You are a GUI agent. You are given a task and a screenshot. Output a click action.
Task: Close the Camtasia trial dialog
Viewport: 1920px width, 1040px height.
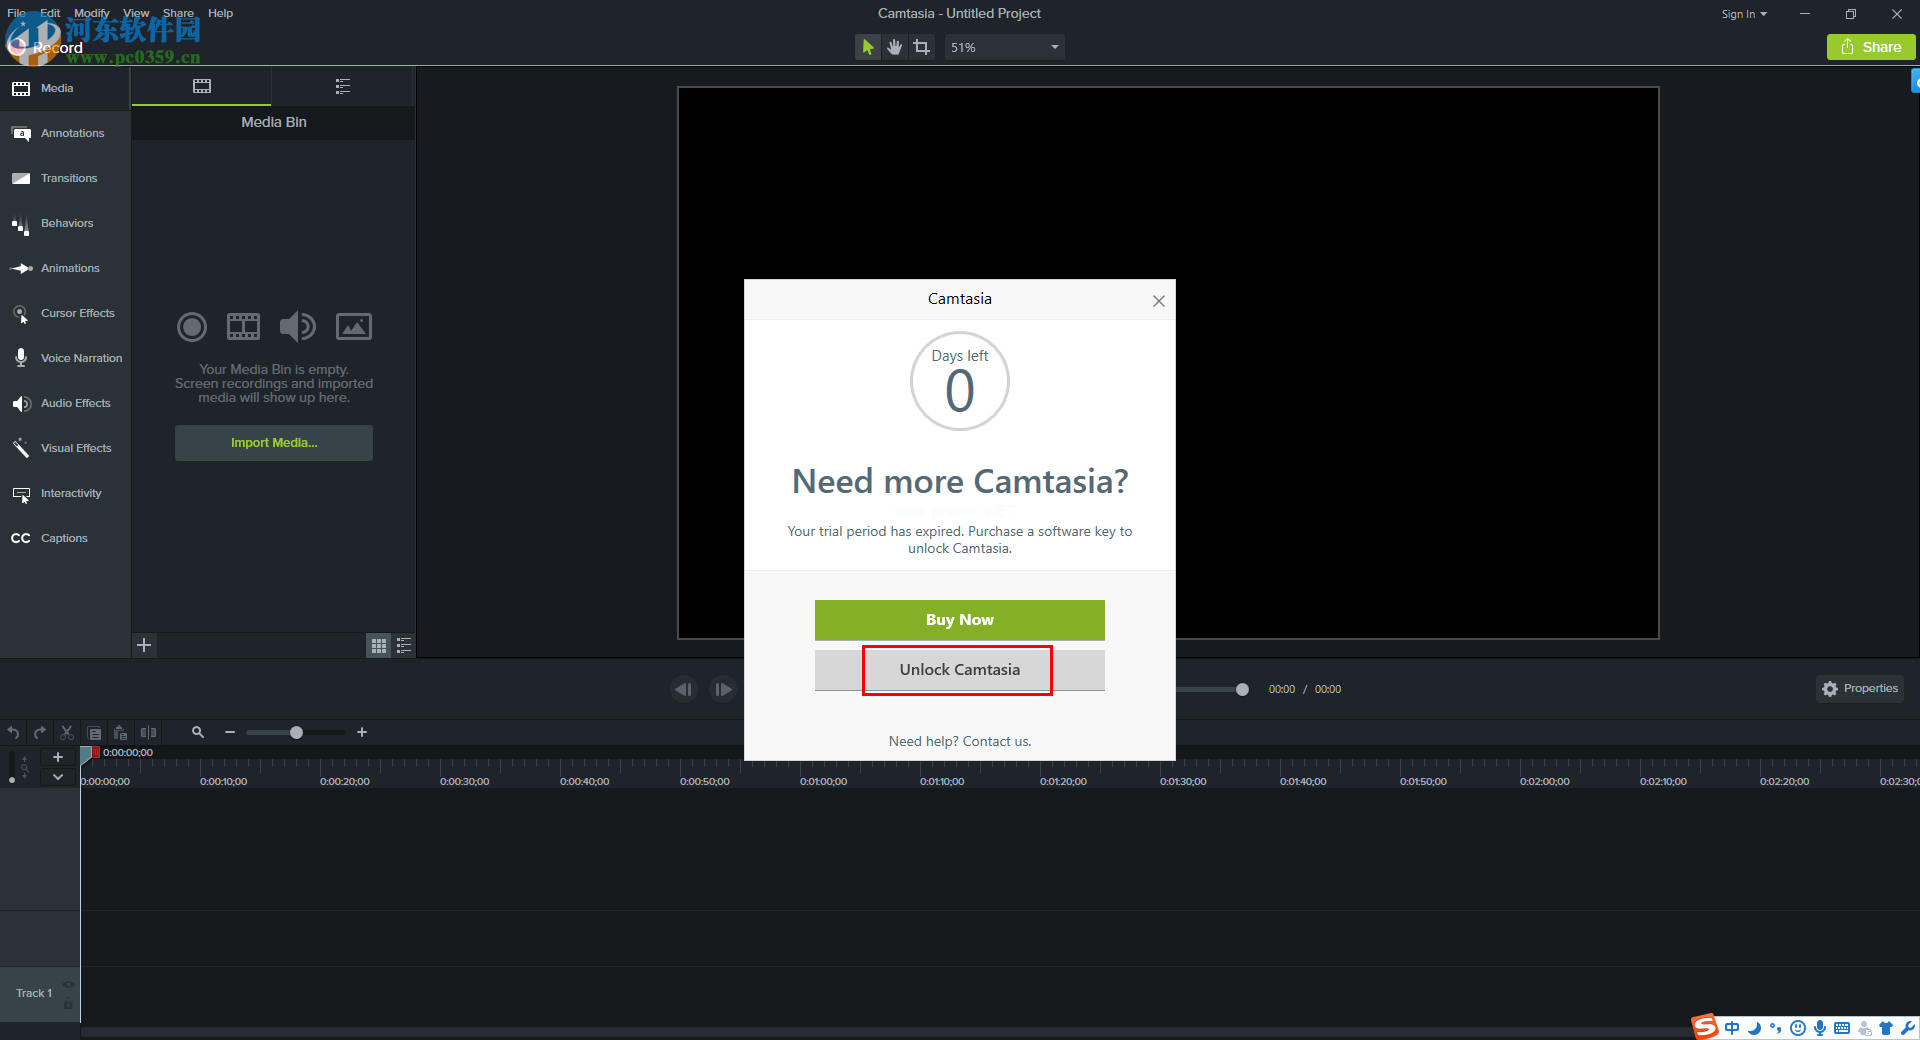click(x=1159, y=301)
